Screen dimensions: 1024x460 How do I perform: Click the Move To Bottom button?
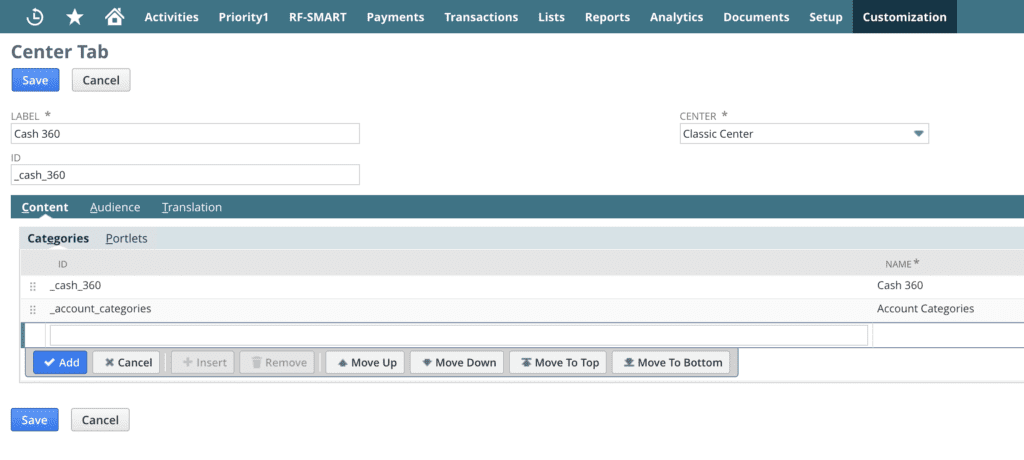click(x=671, y=362)
